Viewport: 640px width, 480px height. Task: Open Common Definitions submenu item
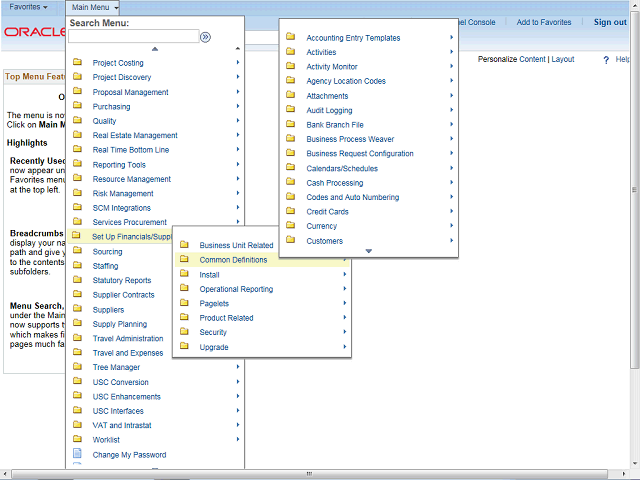click(233, 260)
